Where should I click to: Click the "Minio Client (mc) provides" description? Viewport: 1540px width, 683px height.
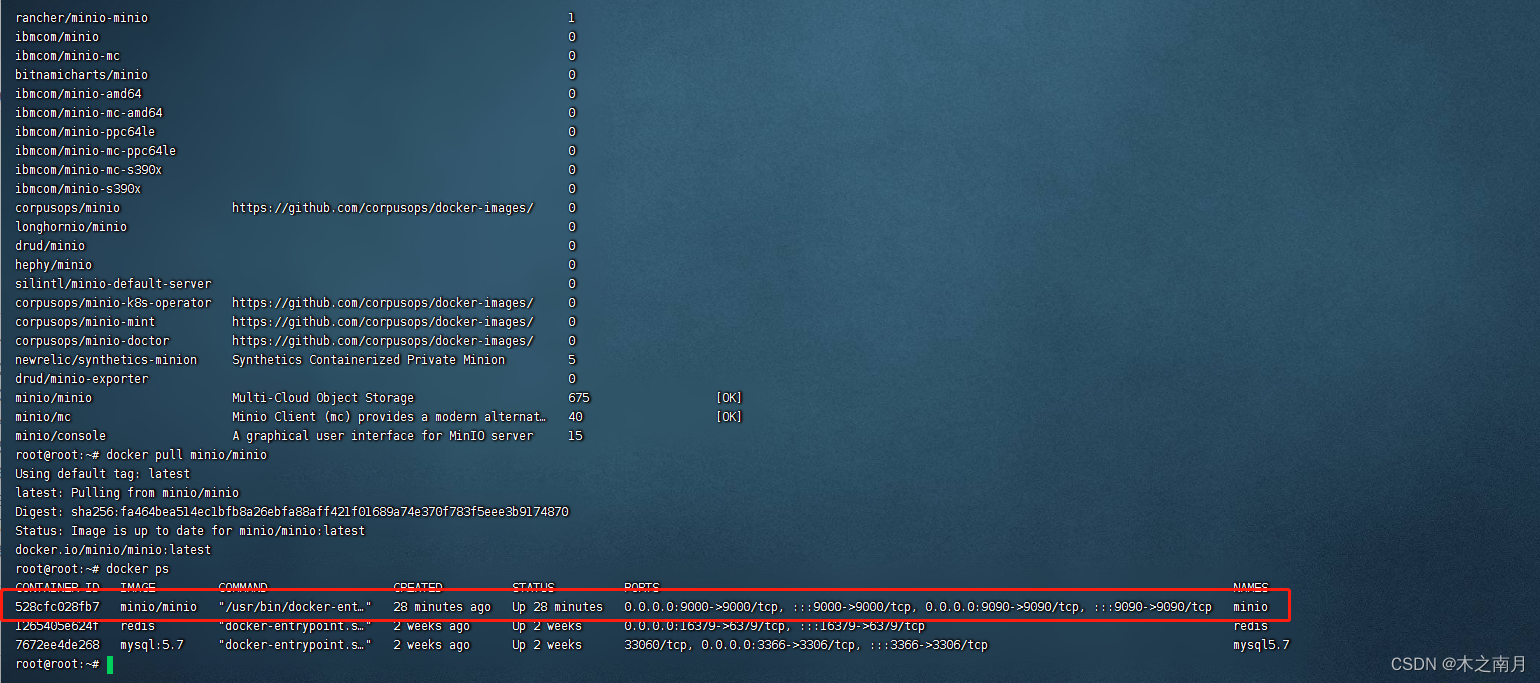point(390,417)
